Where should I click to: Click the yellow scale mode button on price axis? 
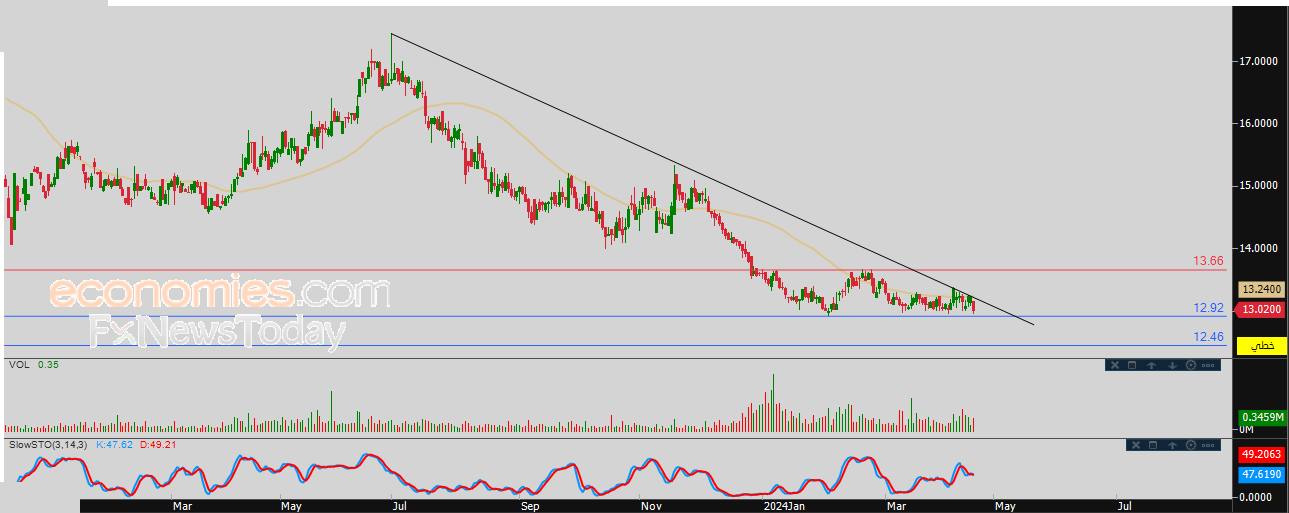1262,346
